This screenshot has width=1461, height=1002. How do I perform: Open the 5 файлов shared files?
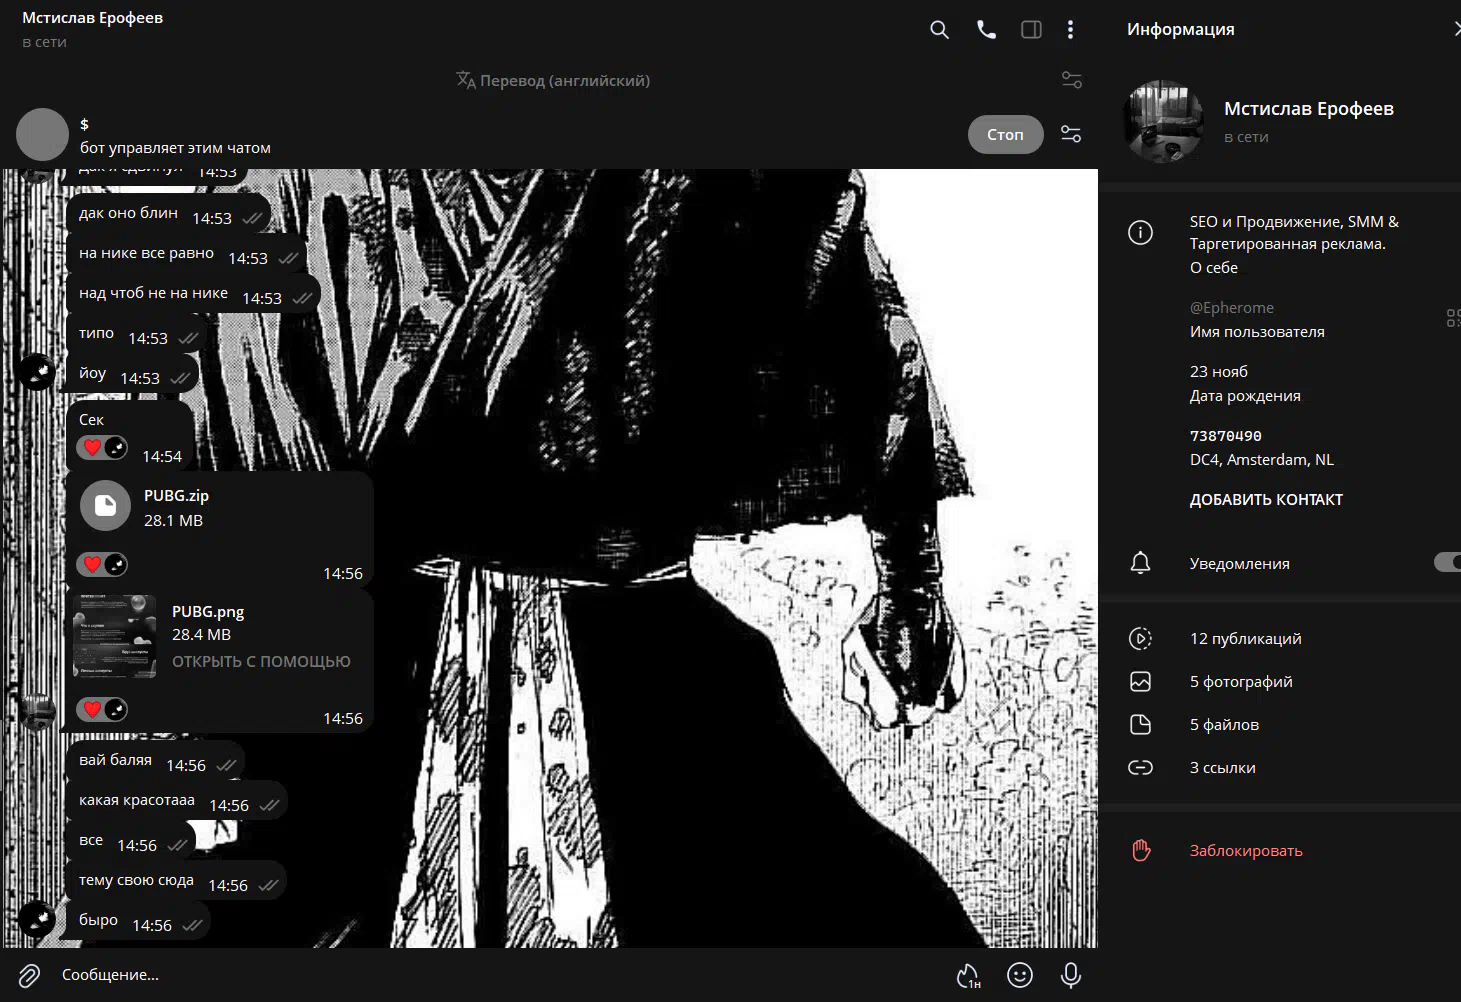tap(1224, 725)
